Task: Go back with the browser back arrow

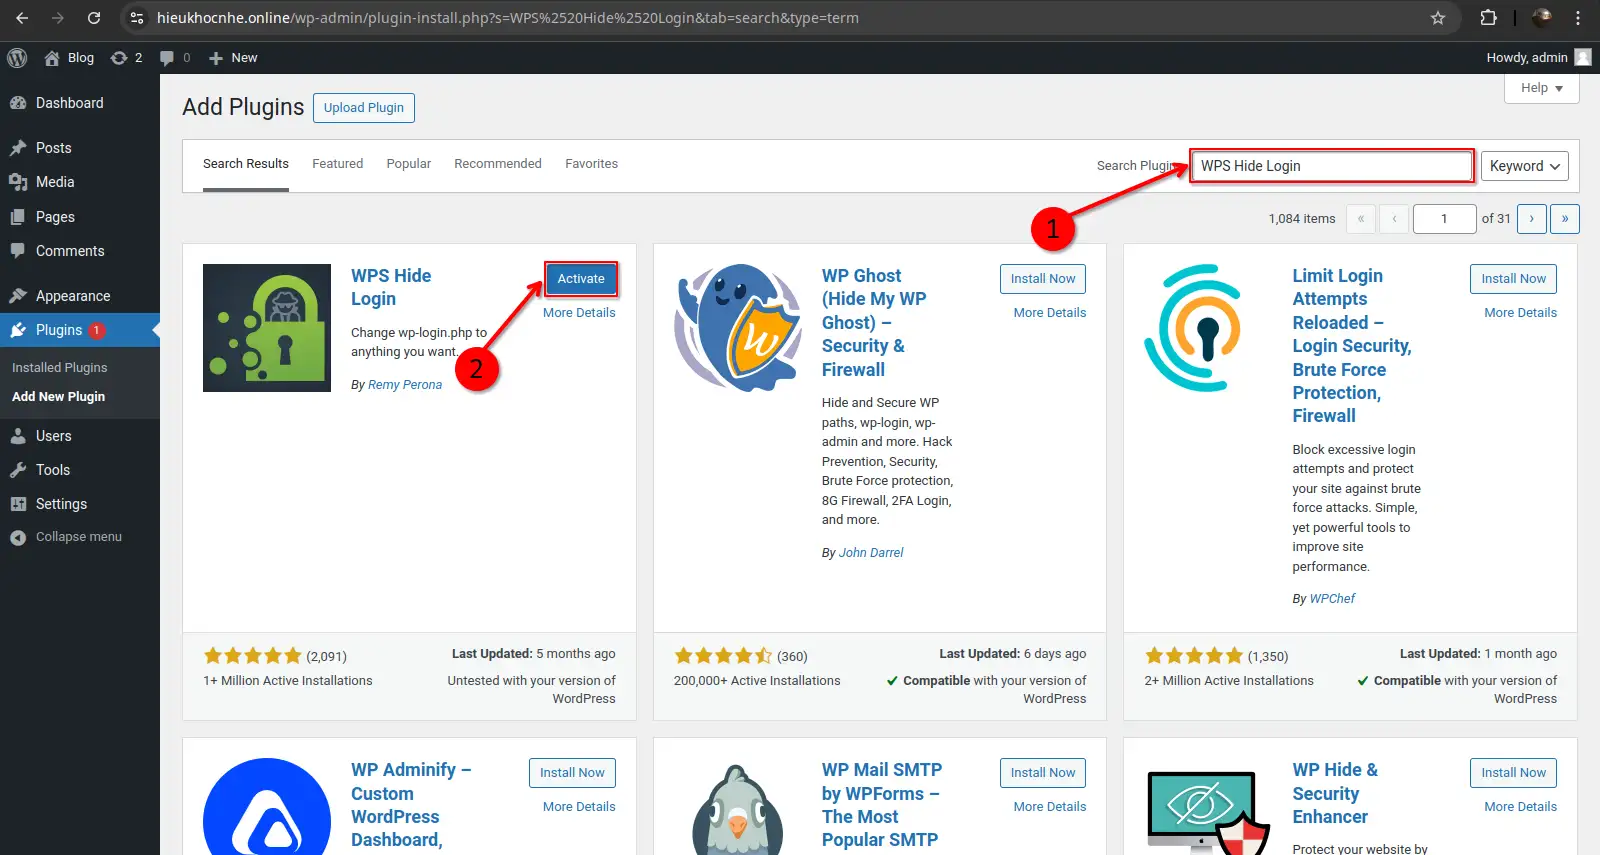Action: point(22,18)
